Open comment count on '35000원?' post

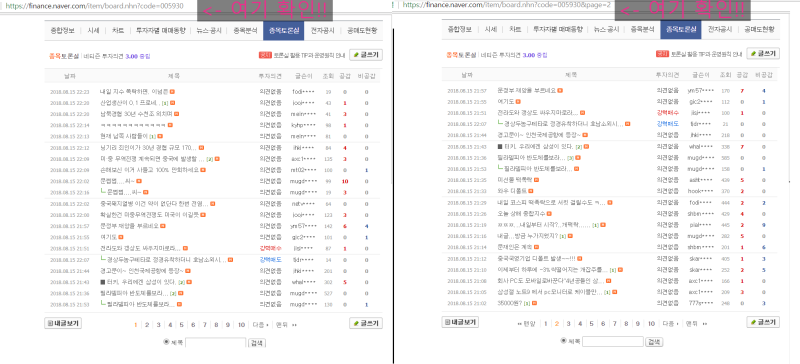point(526,303)
